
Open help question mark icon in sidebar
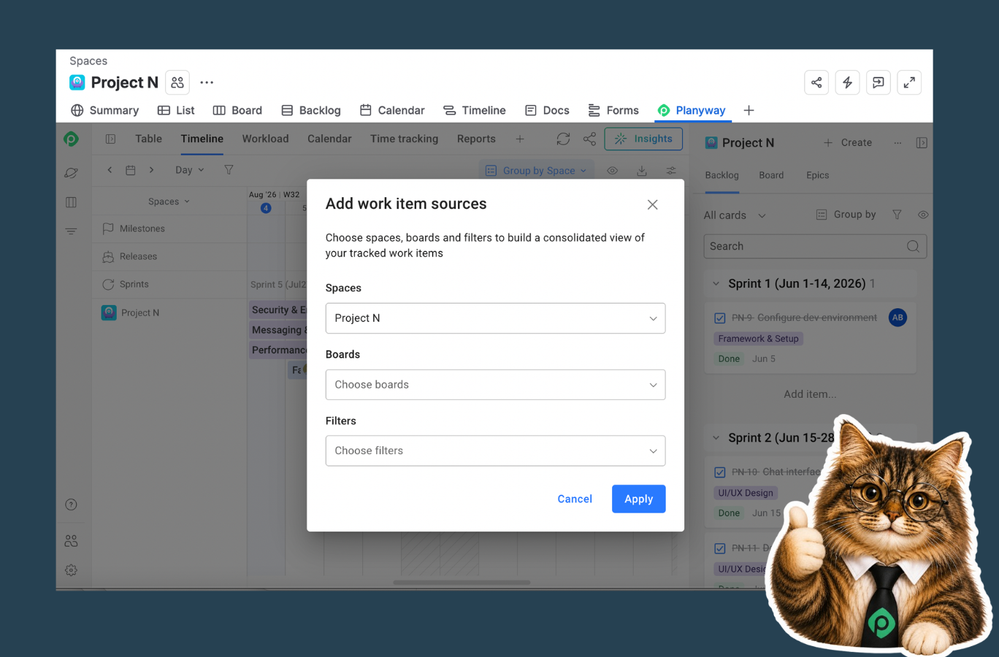tap(71, 505)
